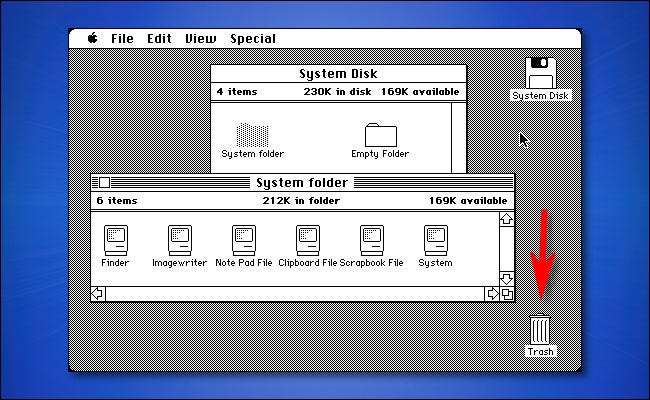Viewport: 650px width, 400px height.
Task: Click the System folder horizontal scrollbar track
Action: click(295, 294)
